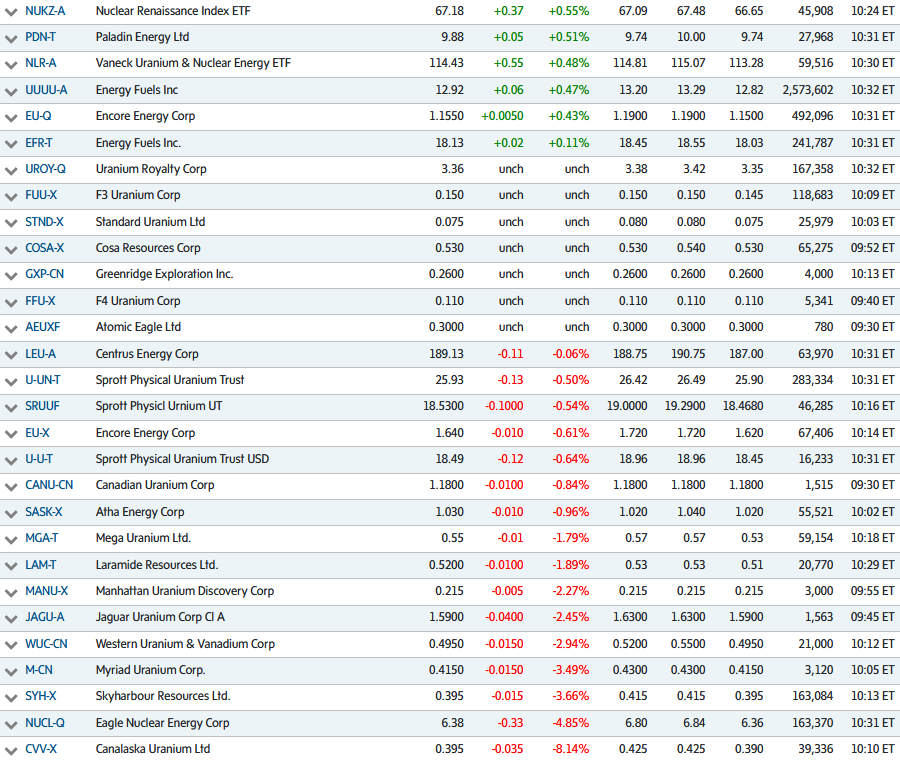Expand the LAM-T row chevron

pyautogui.click(x=11, y=567)
